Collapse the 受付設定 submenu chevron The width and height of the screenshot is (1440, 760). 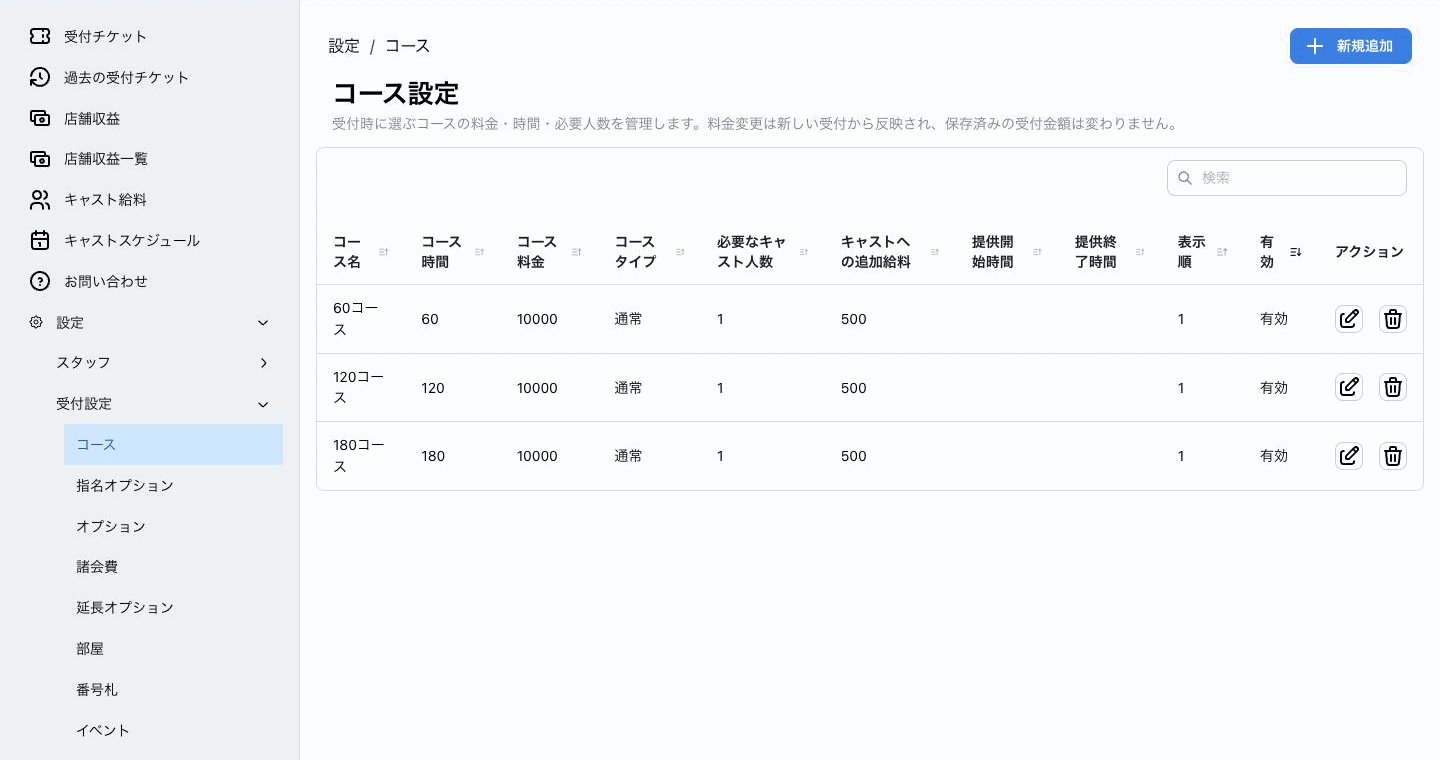pyautogui.click(x=263, y=404)
